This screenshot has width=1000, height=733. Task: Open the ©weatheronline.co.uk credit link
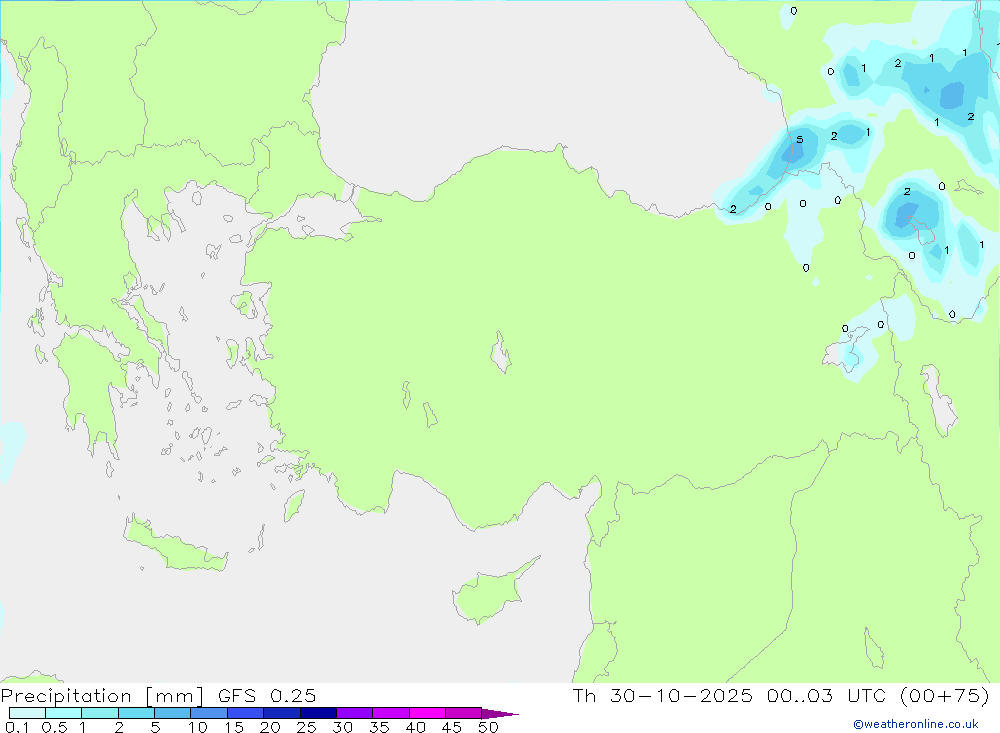916,724
